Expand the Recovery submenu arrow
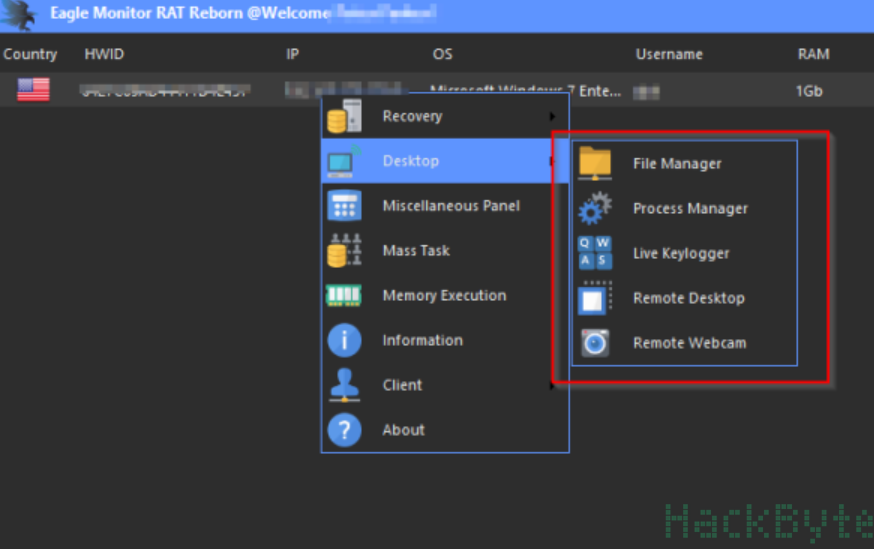The width and height of the screenshot is (874, 549). coord(552,116)
